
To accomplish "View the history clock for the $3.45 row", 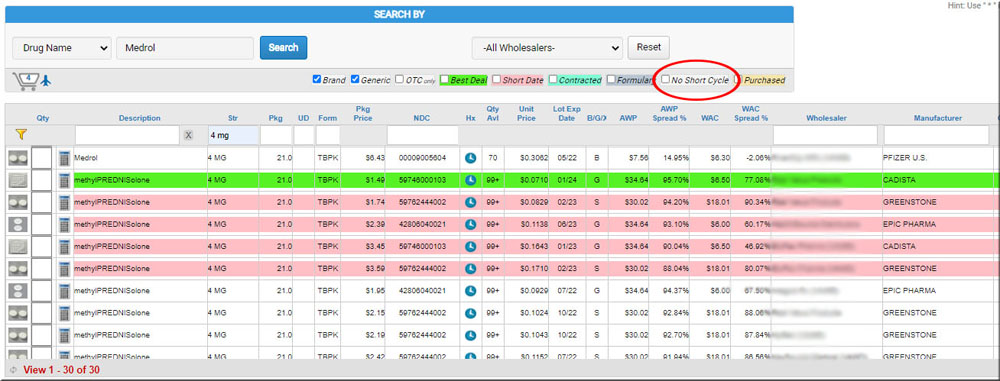I will [x=471, y=247].
